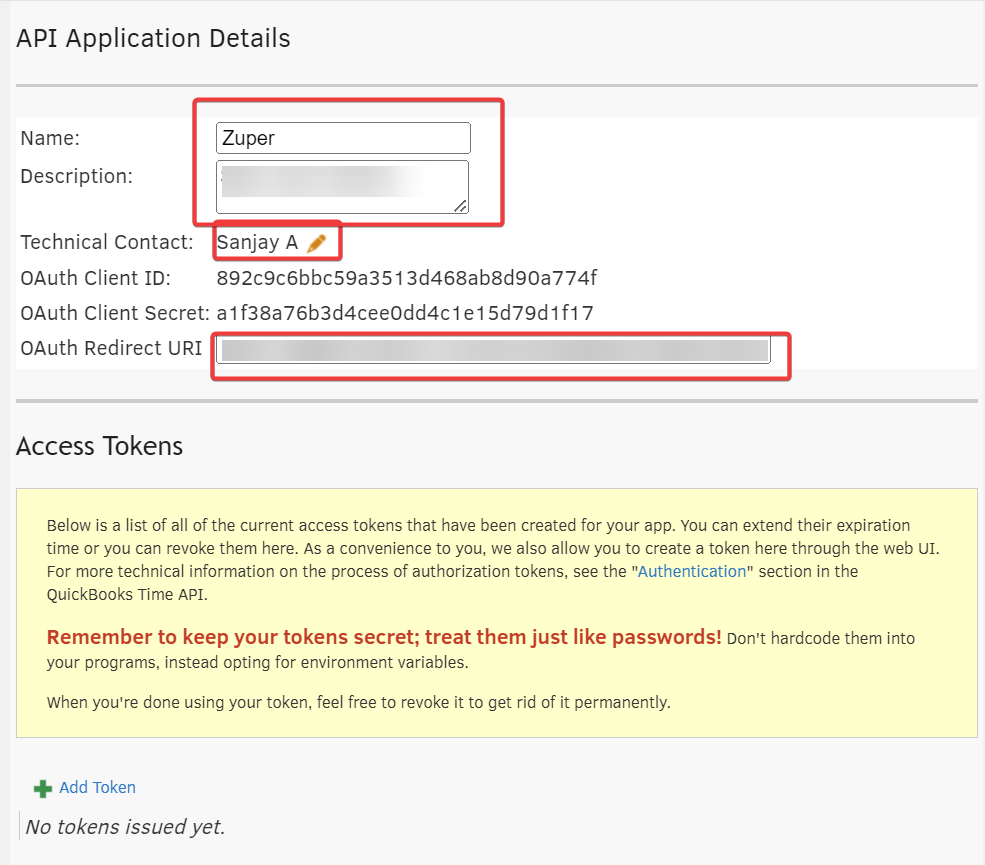Click the 'OAuth Redirect URI' label
Viewport: 985px width, 865px height.
pos(110,349)
